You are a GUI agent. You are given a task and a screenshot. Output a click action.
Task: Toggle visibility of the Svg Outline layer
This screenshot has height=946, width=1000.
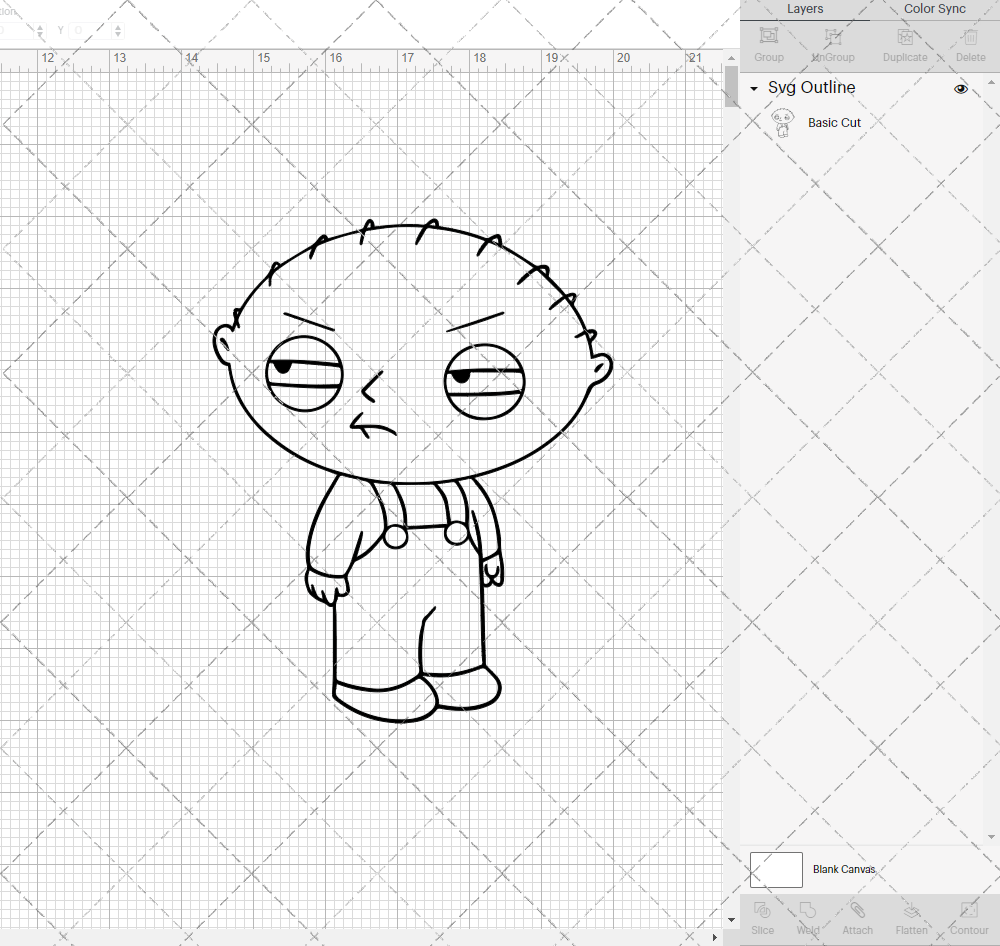tap(961, 89)
